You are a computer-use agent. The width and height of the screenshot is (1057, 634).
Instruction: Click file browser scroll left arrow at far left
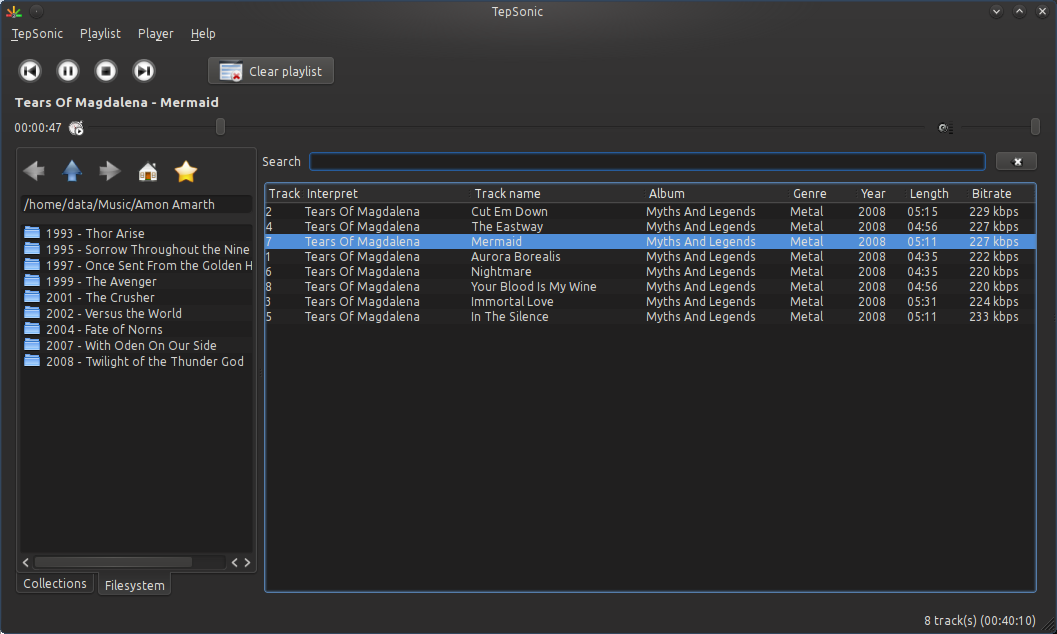coord(26,562)
